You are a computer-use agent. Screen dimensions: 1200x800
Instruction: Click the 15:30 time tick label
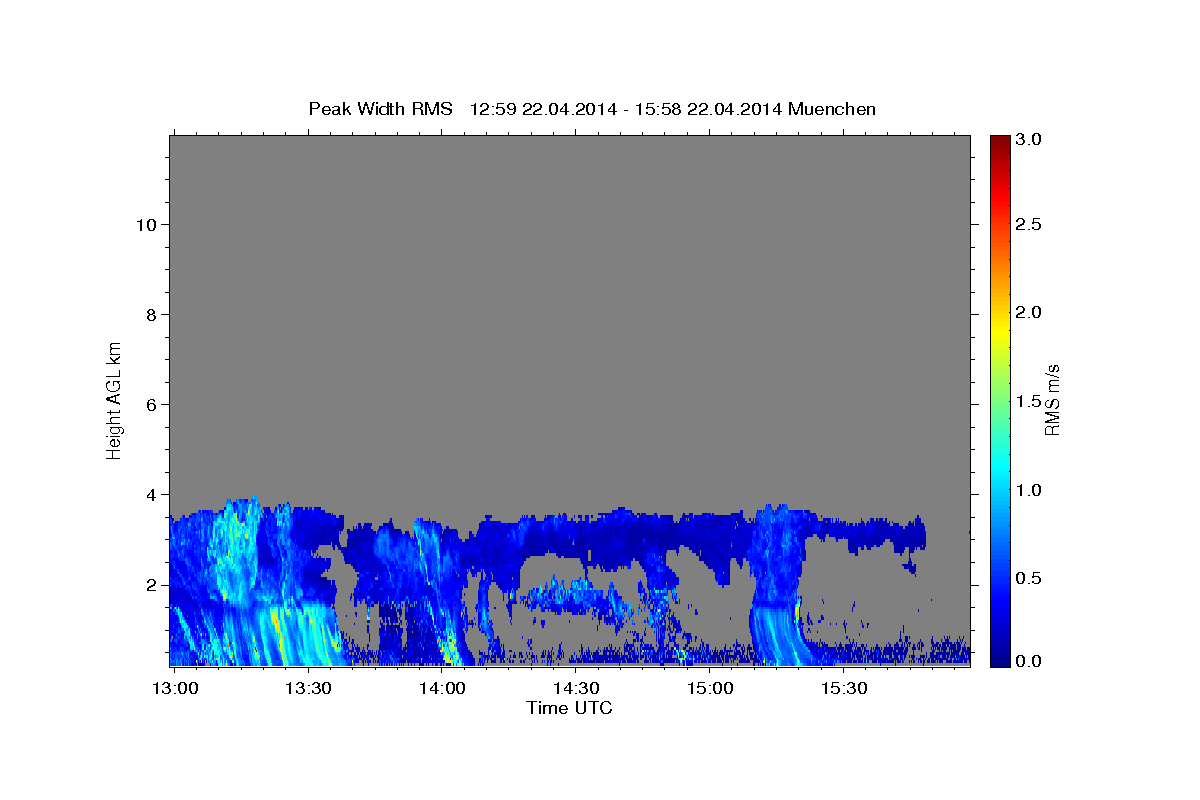tap(843, 689)
